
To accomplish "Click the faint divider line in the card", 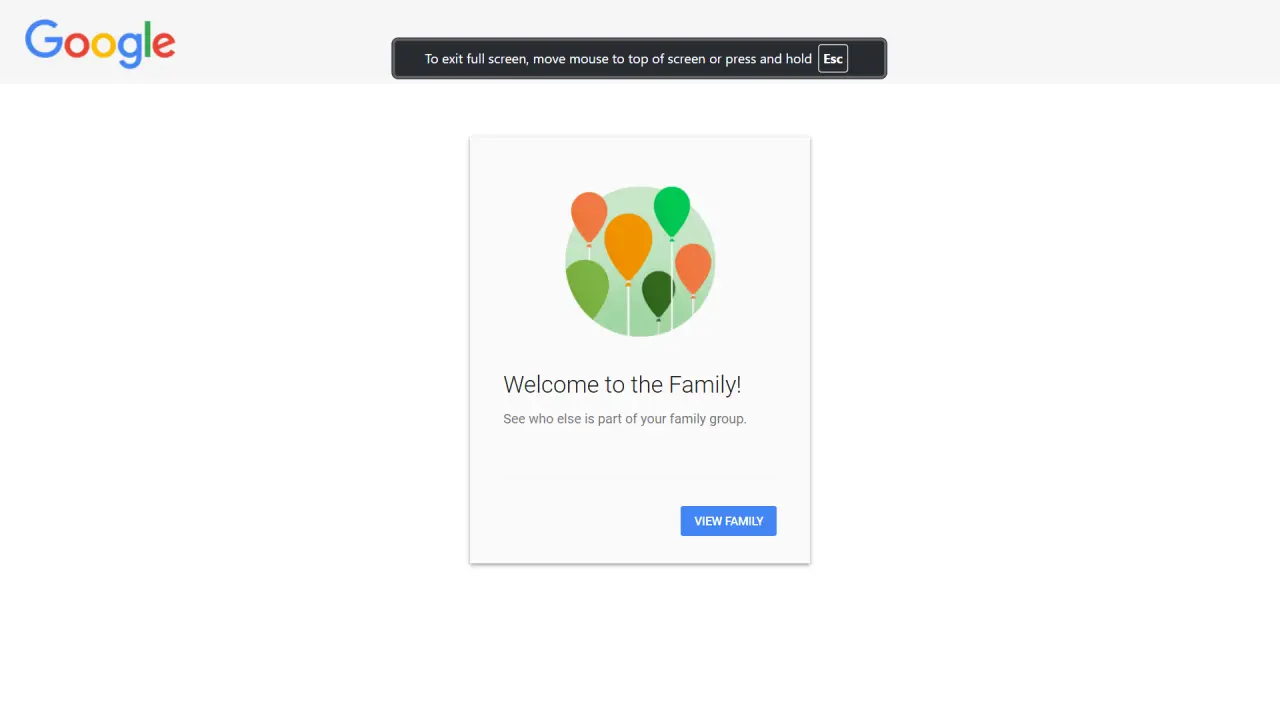I will click(640, 479).
